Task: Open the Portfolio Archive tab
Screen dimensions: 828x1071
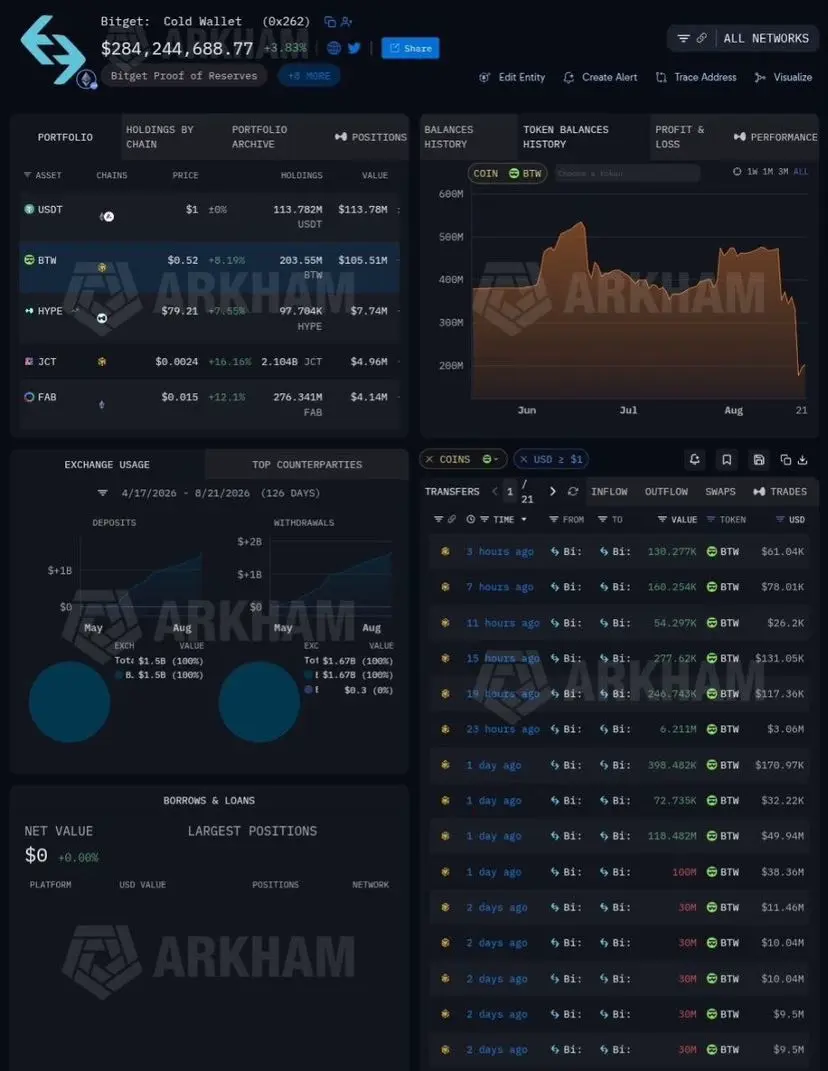Action: coord(260,137)
